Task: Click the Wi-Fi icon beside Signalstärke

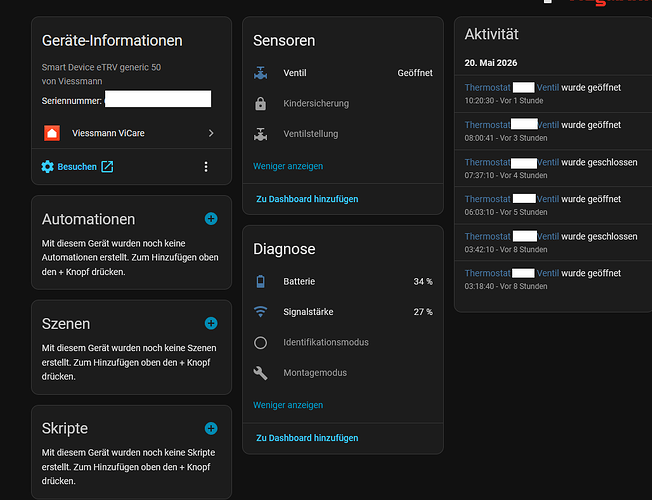Action: pyautogui.click(x=261, y=312)
